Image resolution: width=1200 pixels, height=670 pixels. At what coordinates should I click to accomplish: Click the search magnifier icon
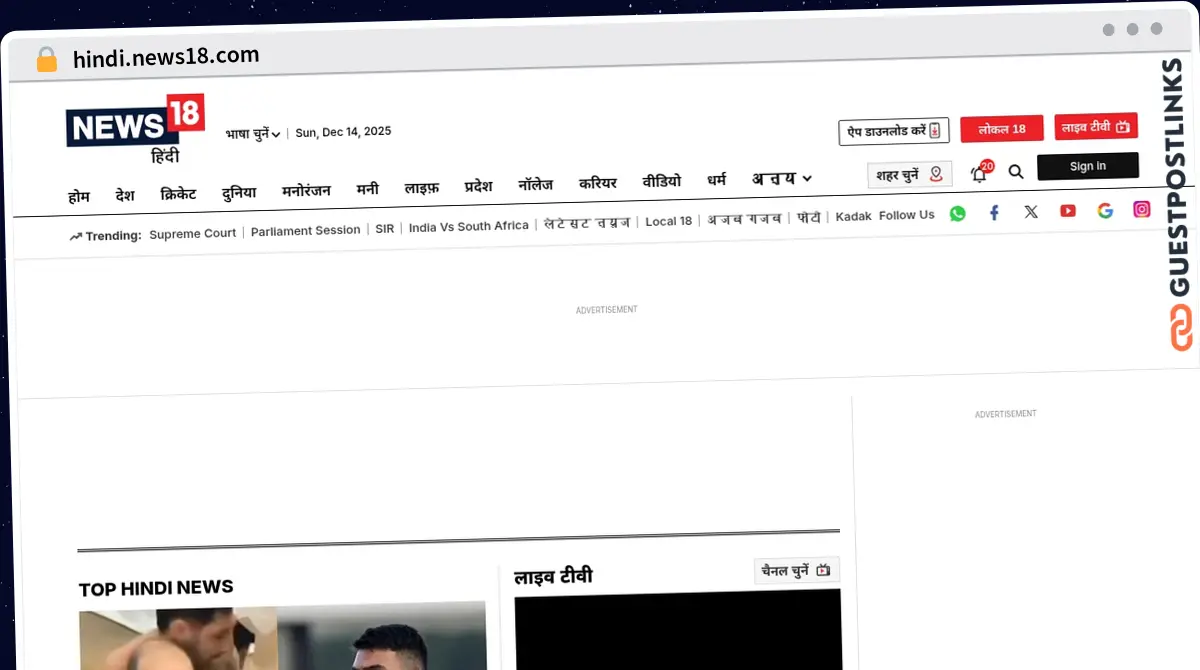coord(1016,172)
